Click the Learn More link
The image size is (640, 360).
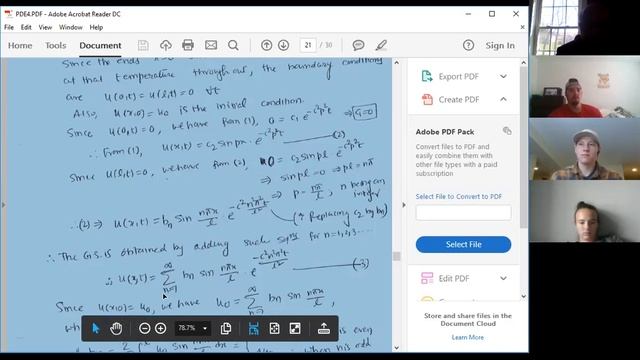click(x=468, y=337)
